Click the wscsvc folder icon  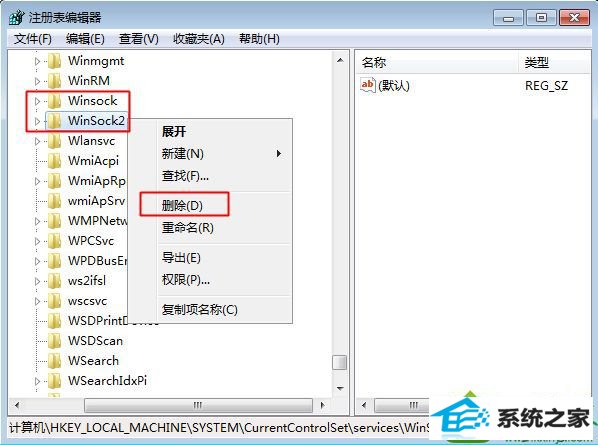(54, 301)
